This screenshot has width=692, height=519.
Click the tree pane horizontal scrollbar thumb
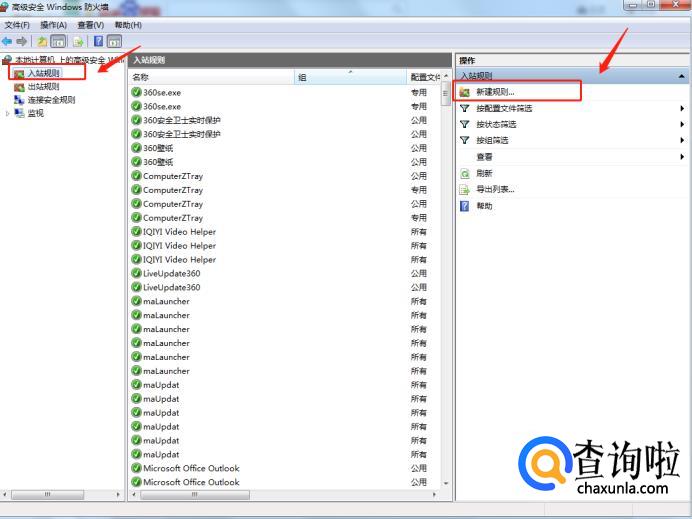coord(47,495)
